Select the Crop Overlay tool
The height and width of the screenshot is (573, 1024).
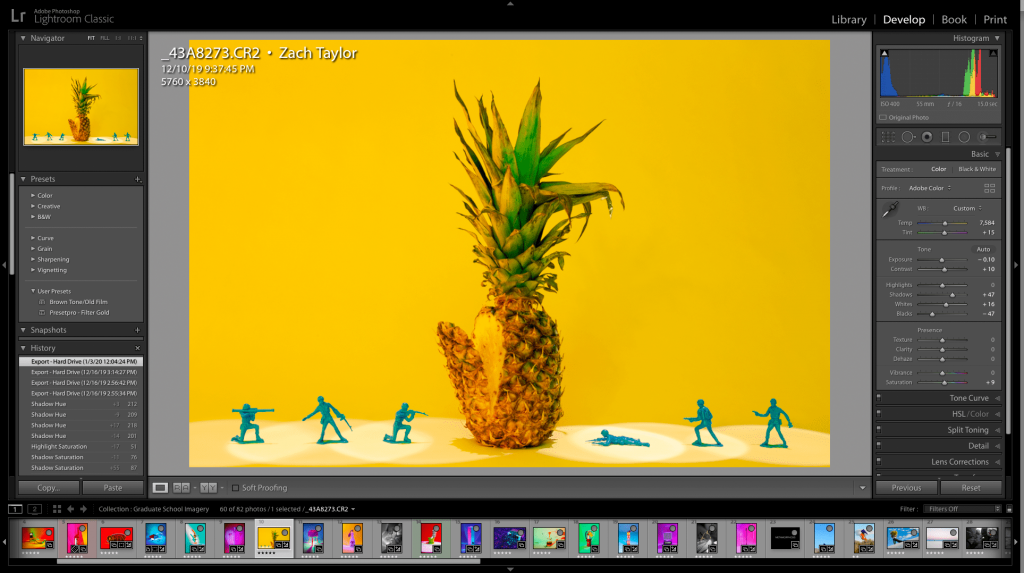(888, 137)
